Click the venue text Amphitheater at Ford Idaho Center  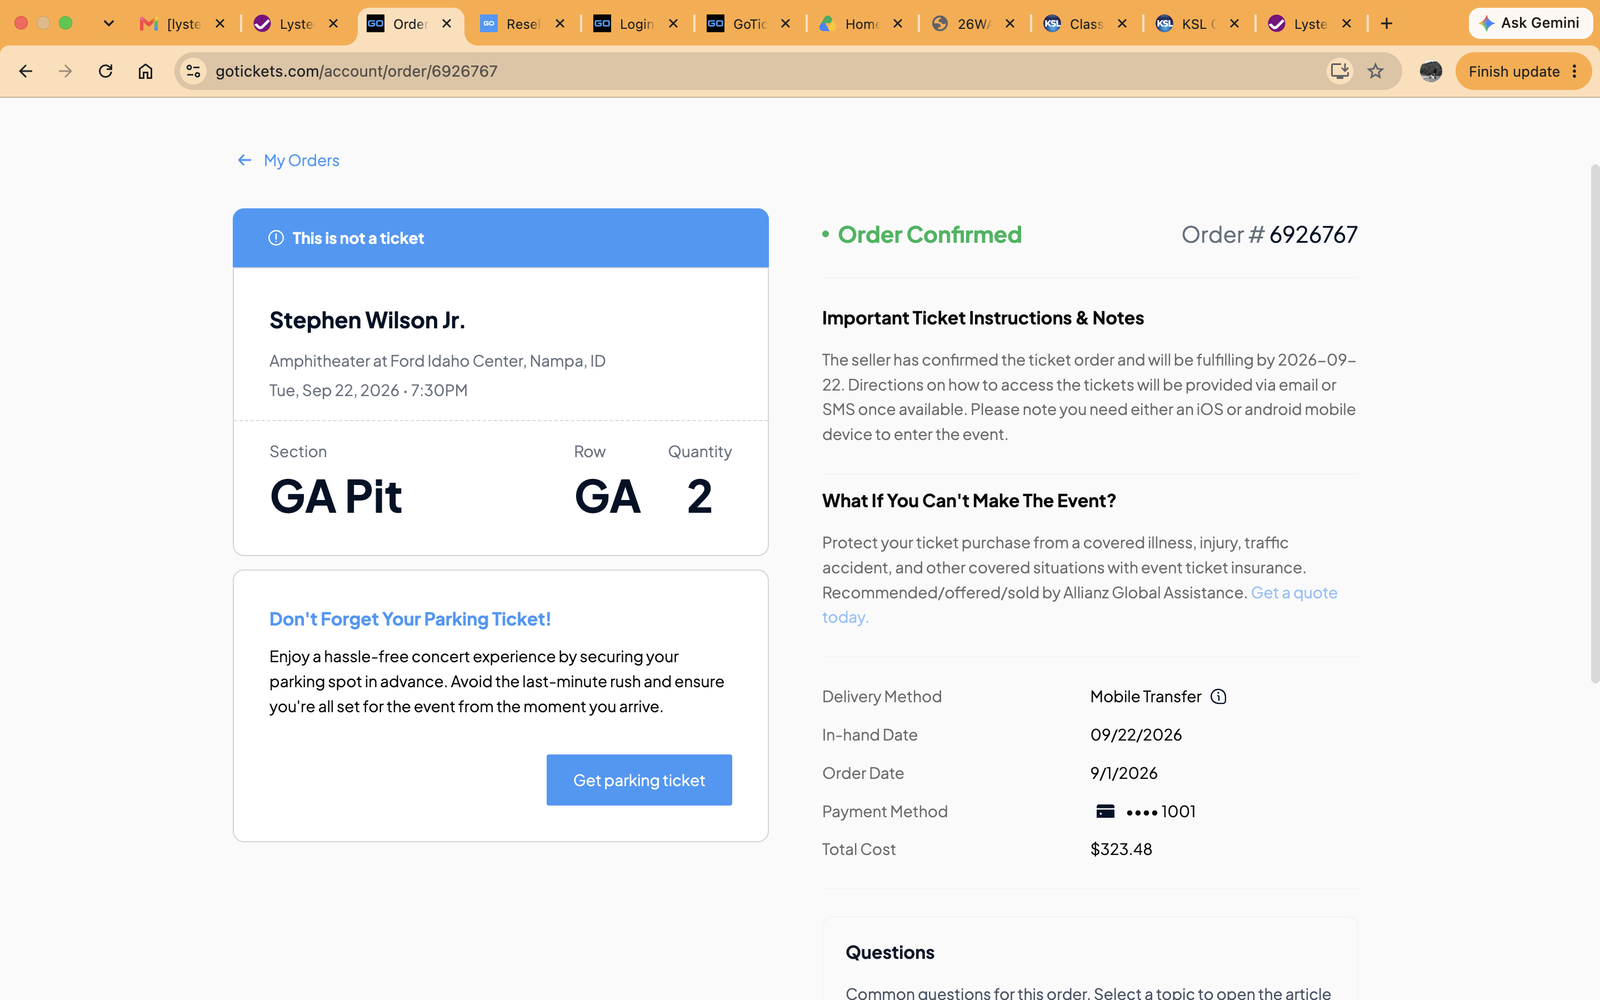pyautogui.click(x=437, y=361)
